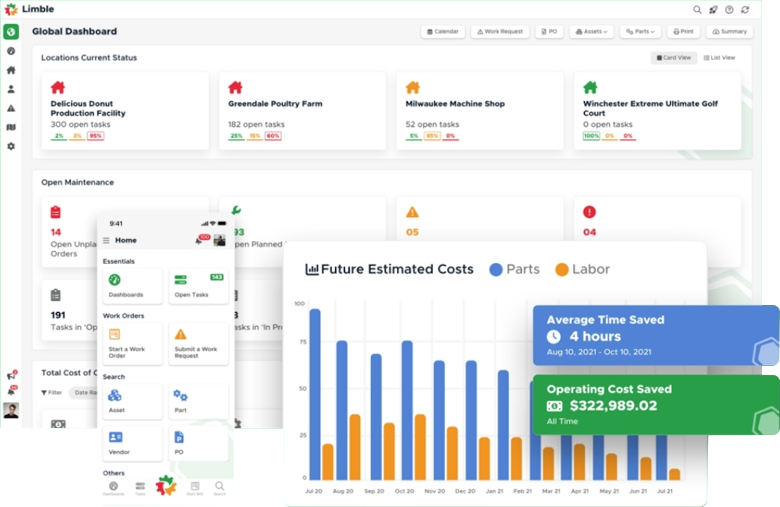The width and height of the screenshot is (780, 507).
Task: Open PO tile in mobile app
Action: coord(198,443)
